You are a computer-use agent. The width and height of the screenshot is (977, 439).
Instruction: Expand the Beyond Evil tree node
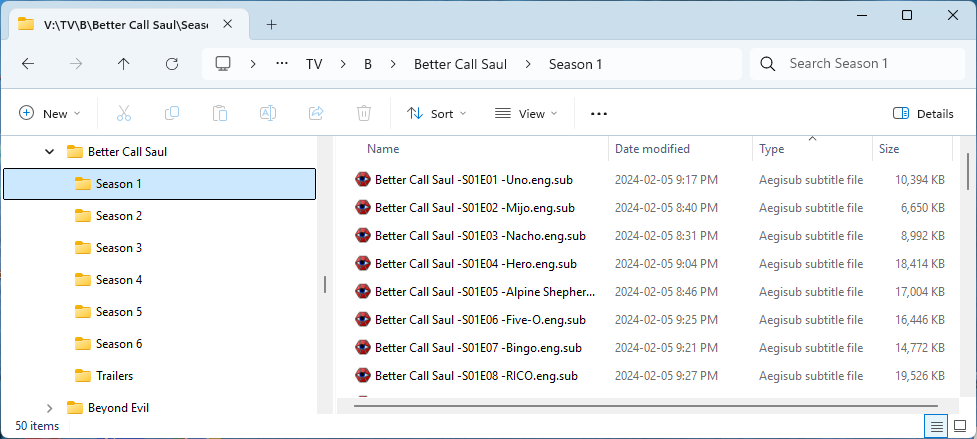pos(50,408)
